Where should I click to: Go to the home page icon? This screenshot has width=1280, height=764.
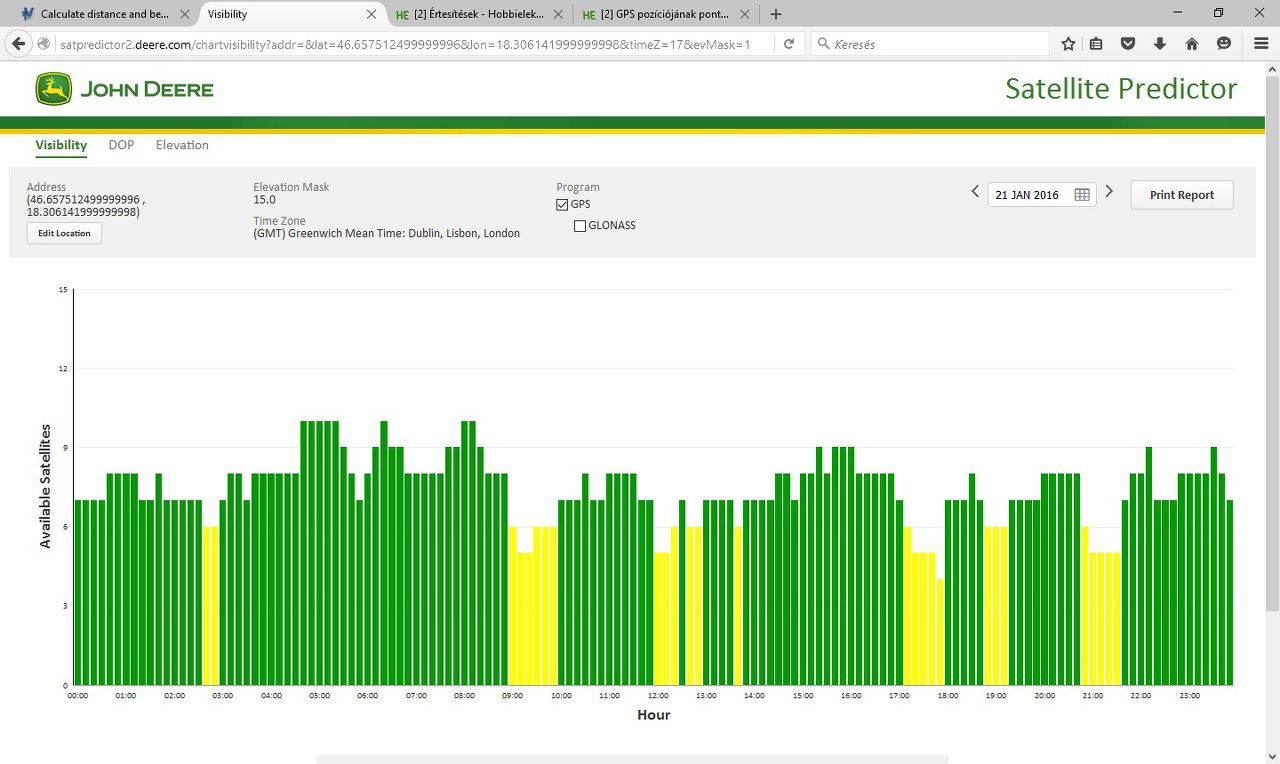pyautogui.click(x=1192, y=44)
